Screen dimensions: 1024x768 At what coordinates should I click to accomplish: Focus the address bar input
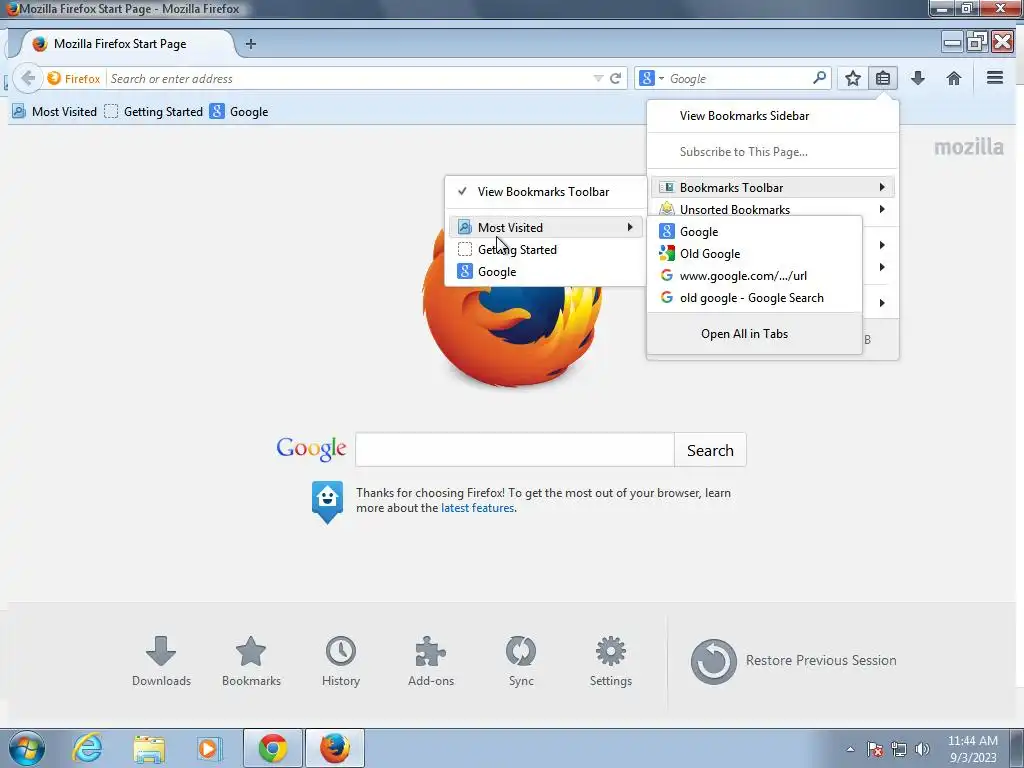point(349,78)
